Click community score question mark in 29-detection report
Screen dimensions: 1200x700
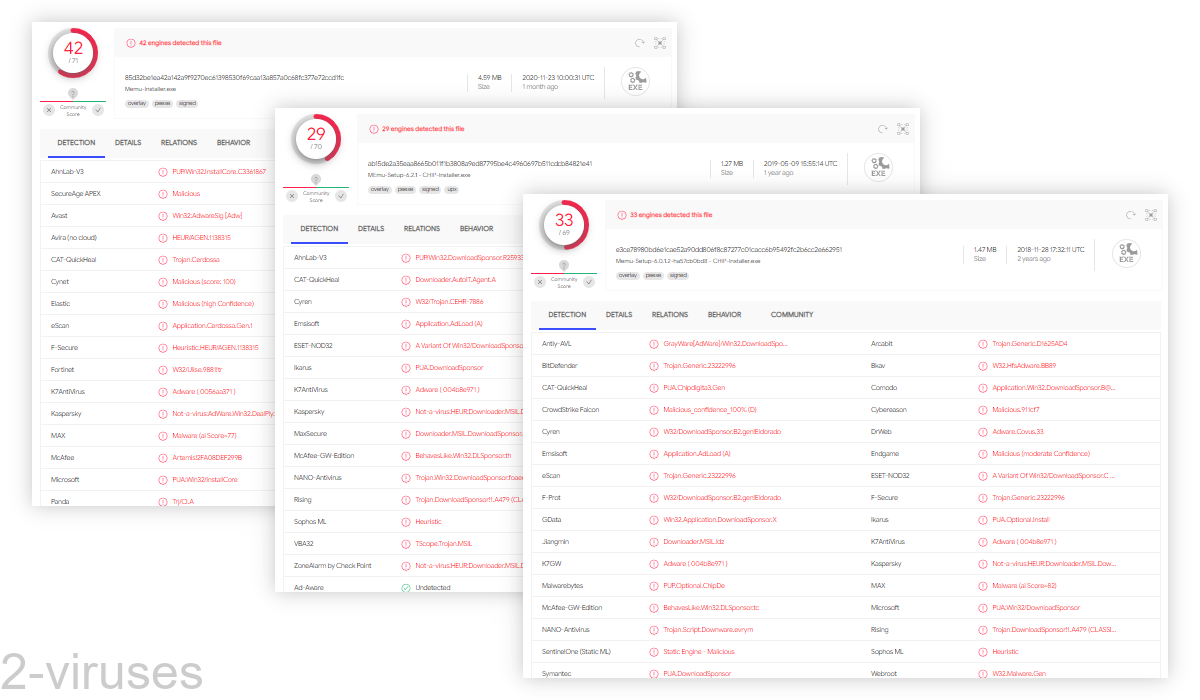316,179
